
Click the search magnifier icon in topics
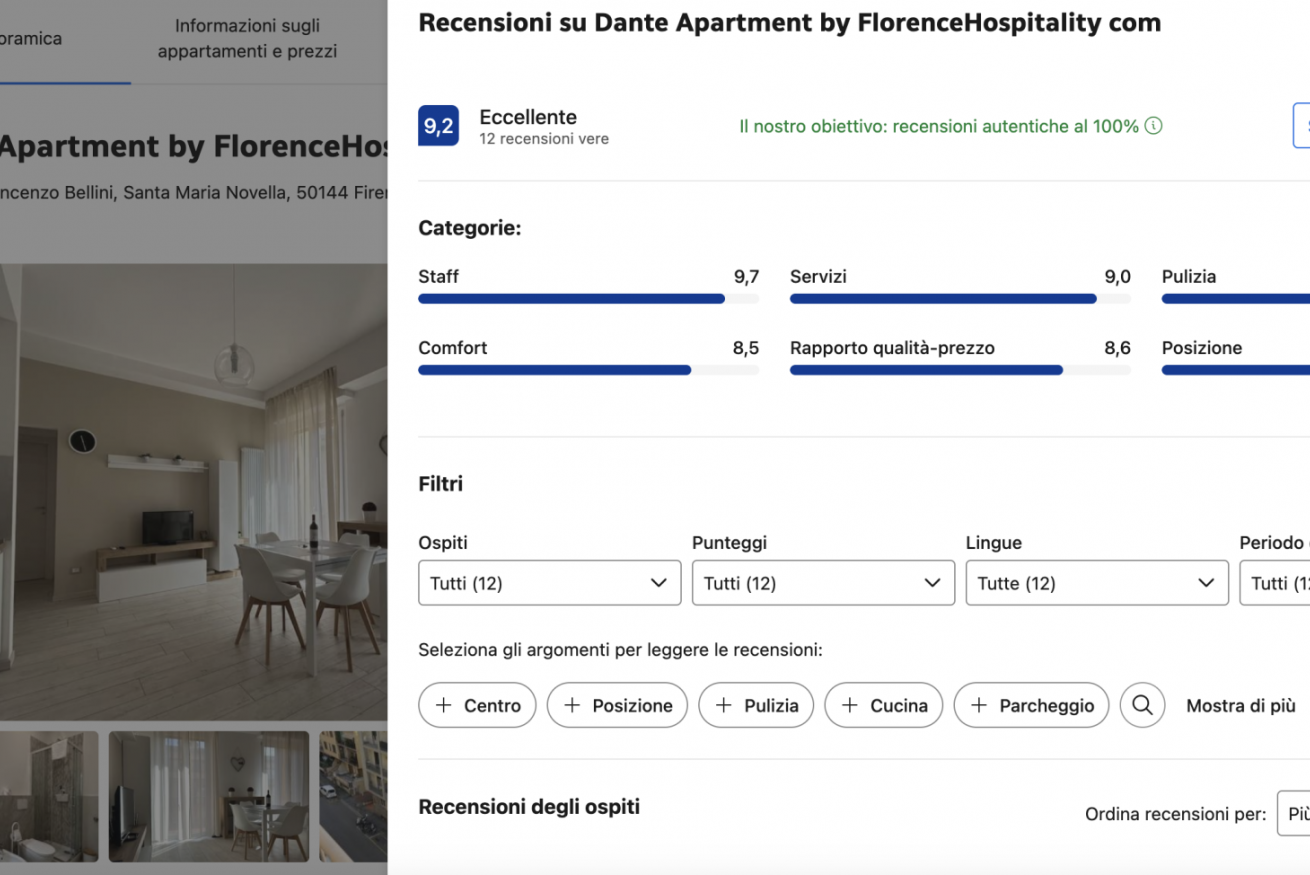[1142, 705]
